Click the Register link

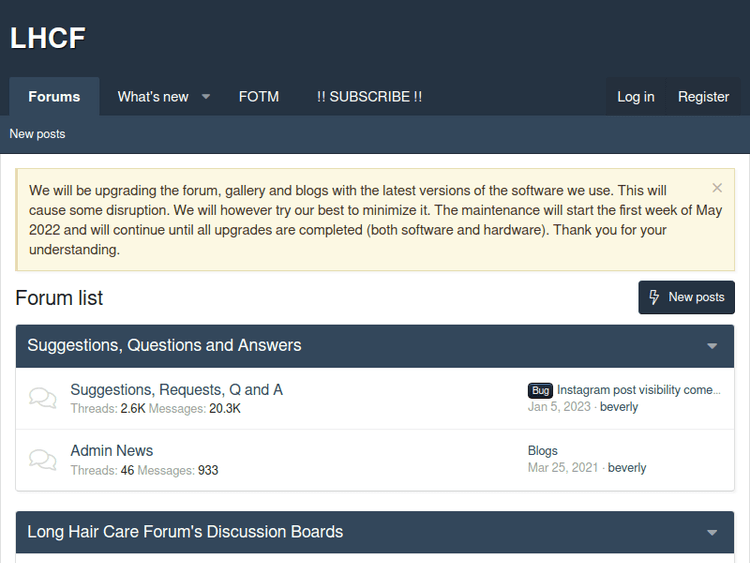click(703, 97)
